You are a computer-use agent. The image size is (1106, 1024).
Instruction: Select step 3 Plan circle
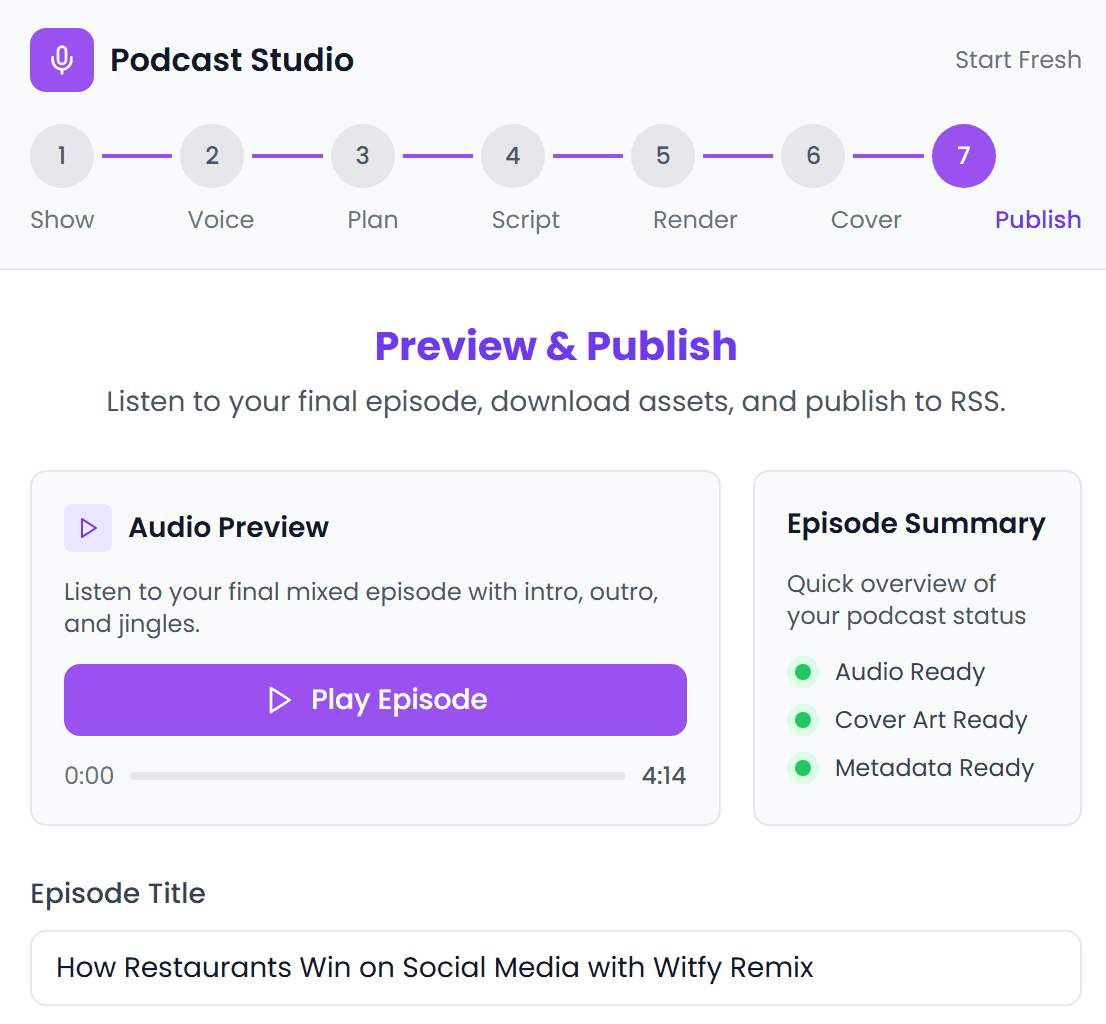pyautogui.click(x=362, y=156)
